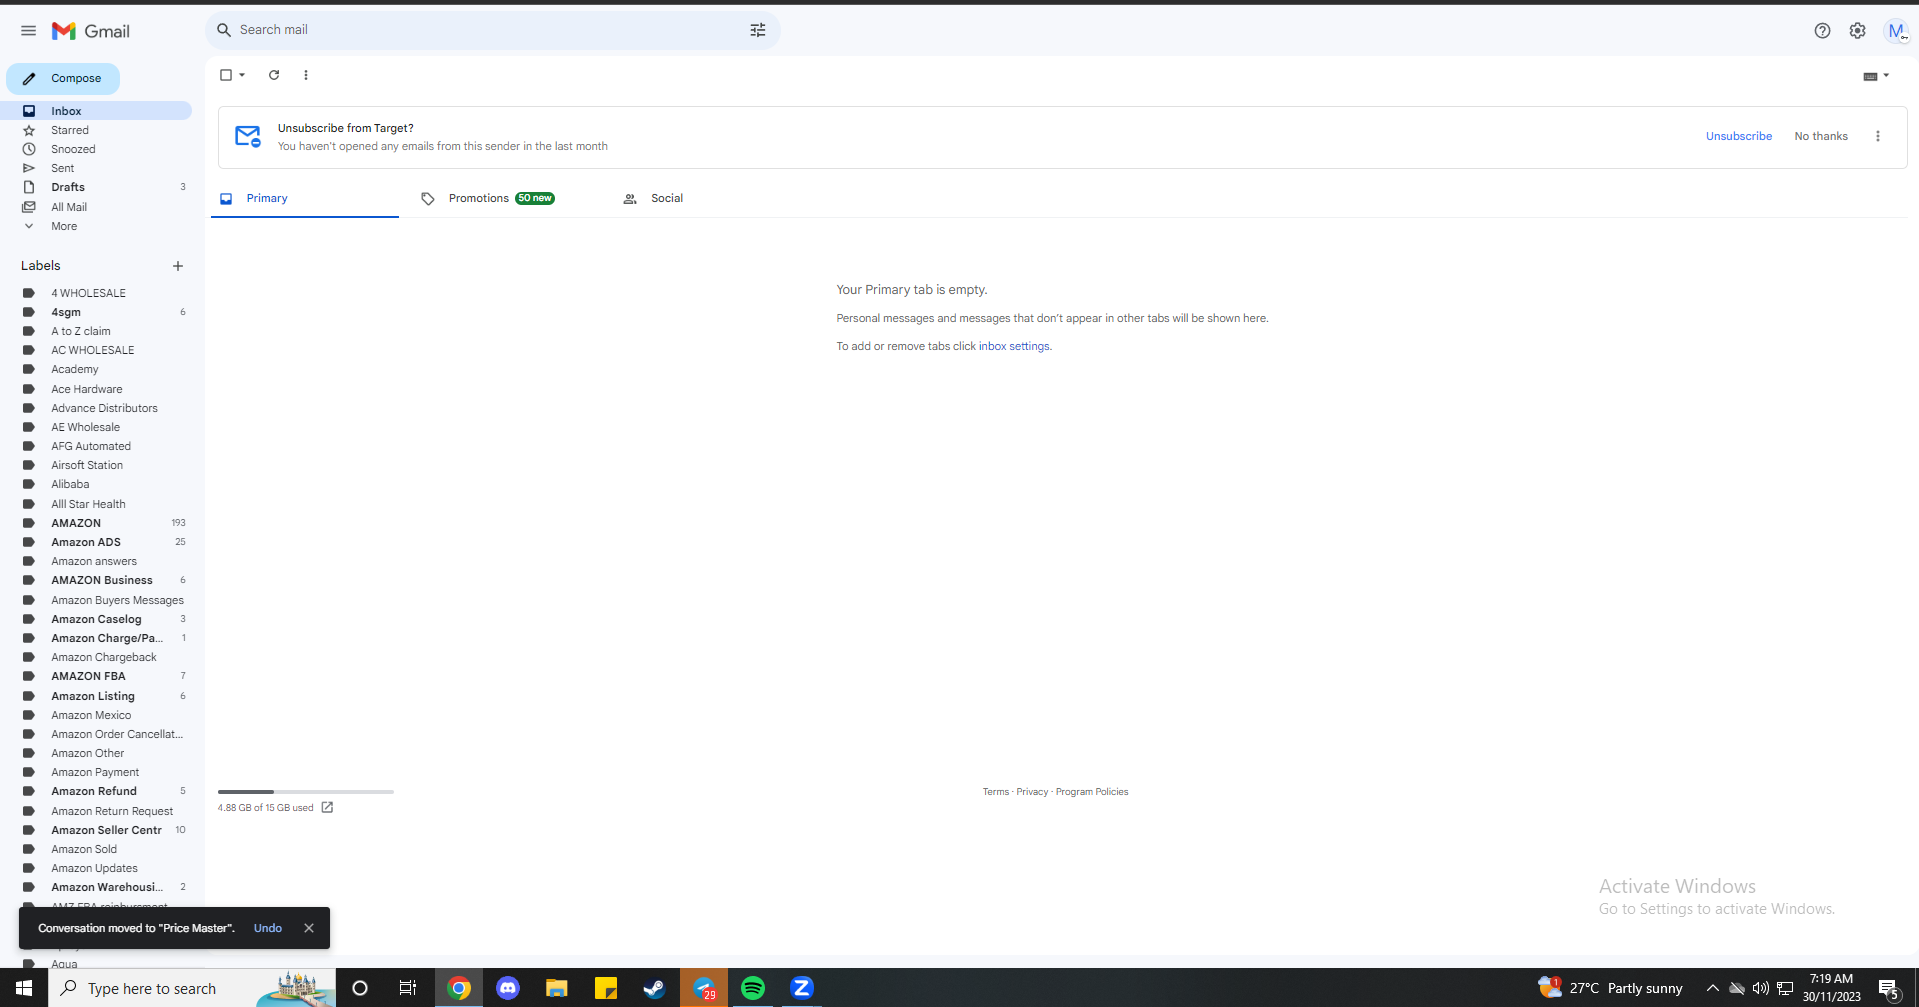Click the Cortana circle icon
The image size is (1919, 1007).
pos(360,988)
